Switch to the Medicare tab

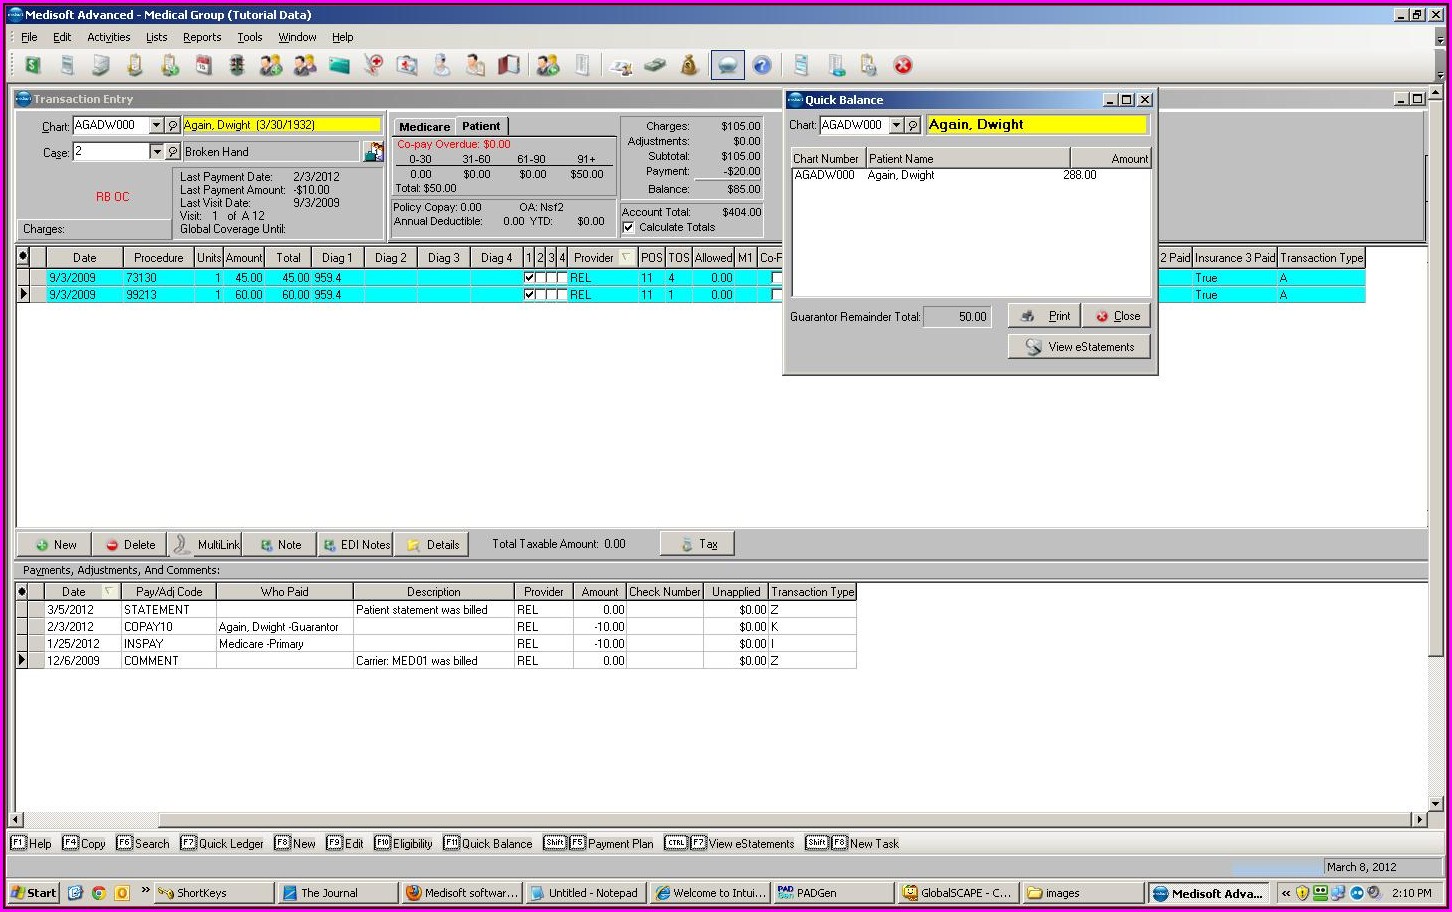click(424, 127)
